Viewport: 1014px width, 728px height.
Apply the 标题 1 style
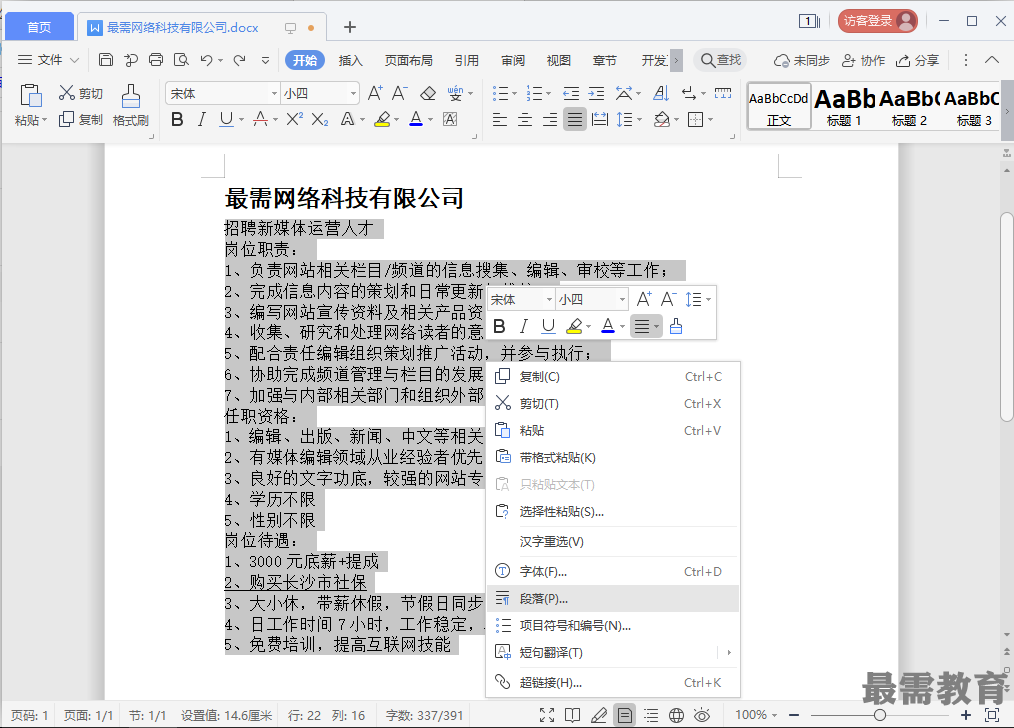[844, 106]
